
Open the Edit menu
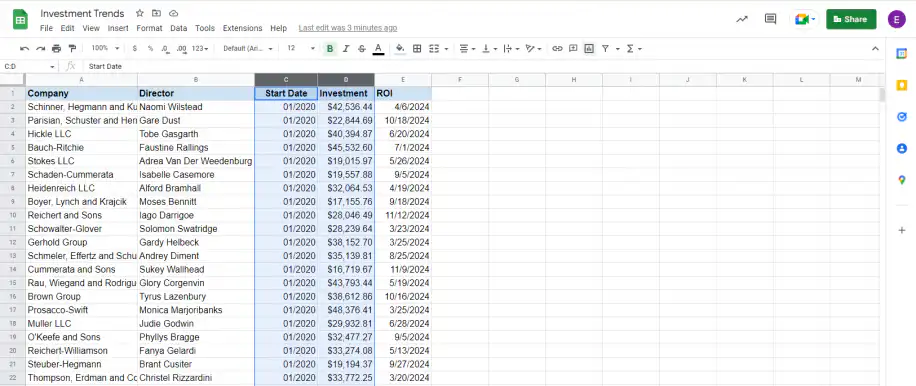point(67,28)
